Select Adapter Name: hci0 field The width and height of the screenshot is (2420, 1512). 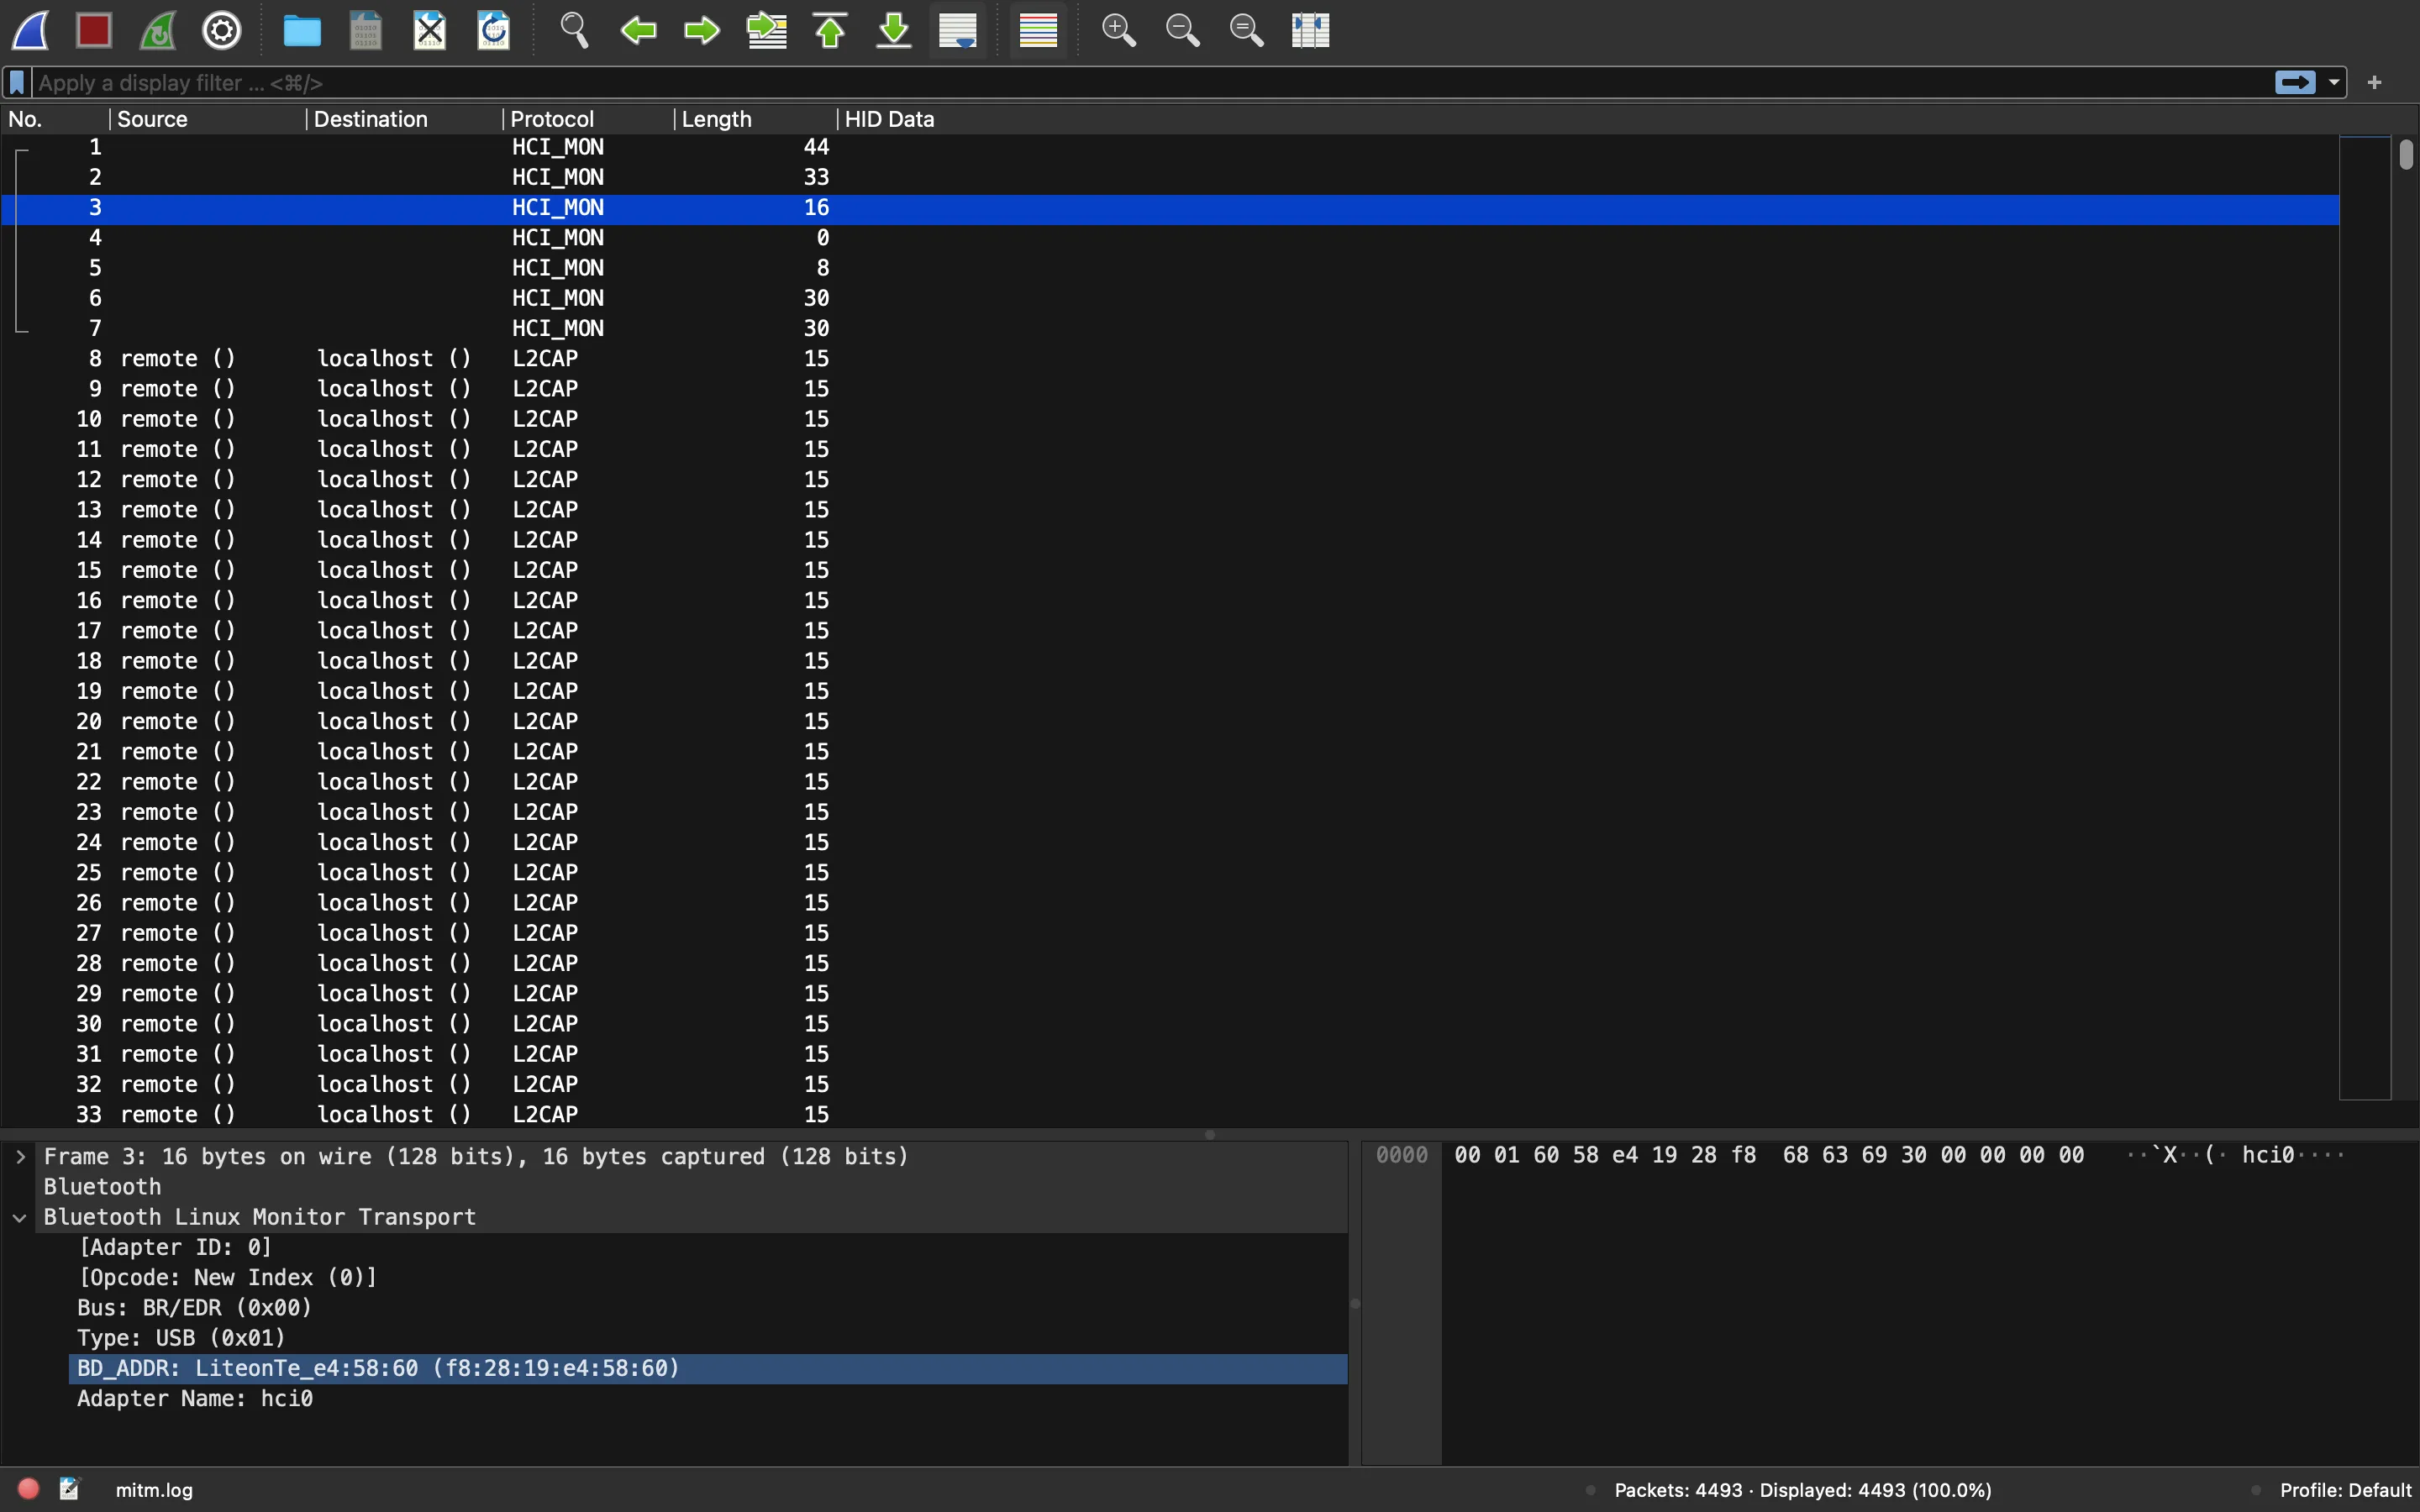[195, 1399]
